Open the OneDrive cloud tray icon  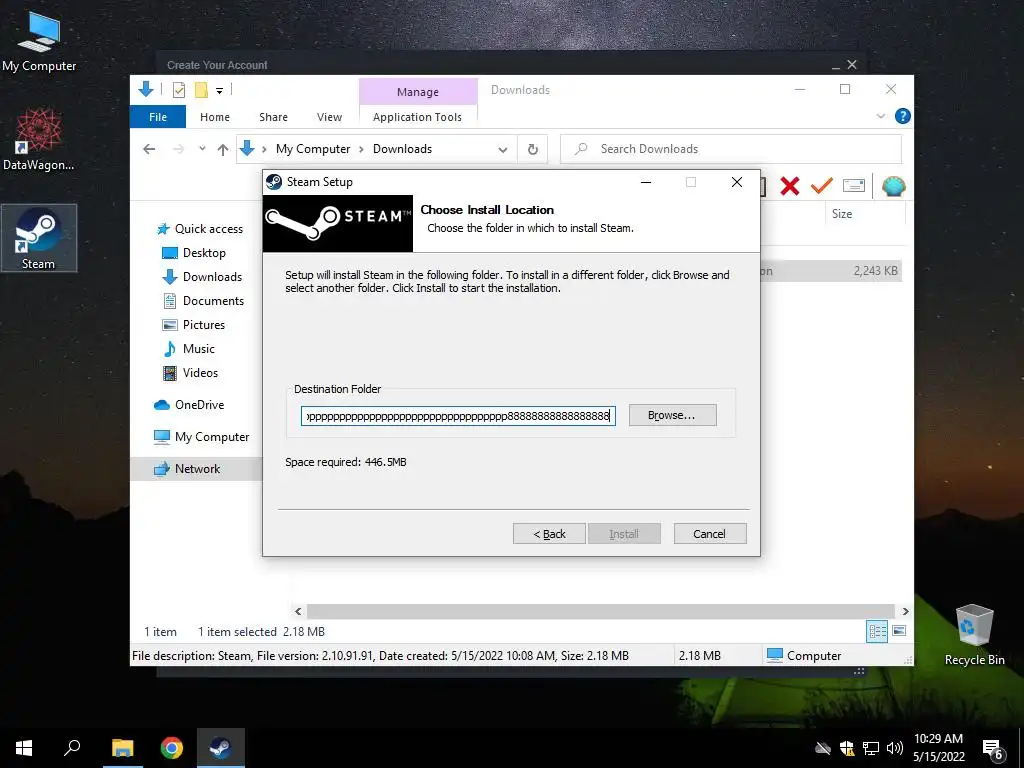823,748
